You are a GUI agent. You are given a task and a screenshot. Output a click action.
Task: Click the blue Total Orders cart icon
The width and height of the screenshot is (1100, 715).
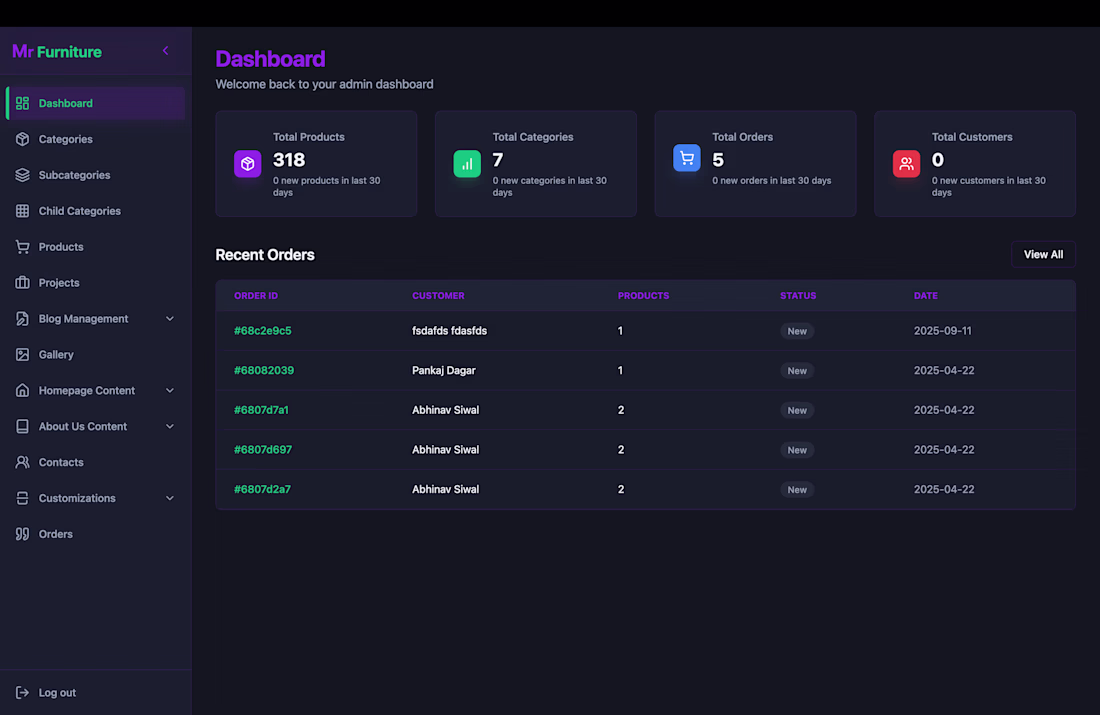click(687, 158)
